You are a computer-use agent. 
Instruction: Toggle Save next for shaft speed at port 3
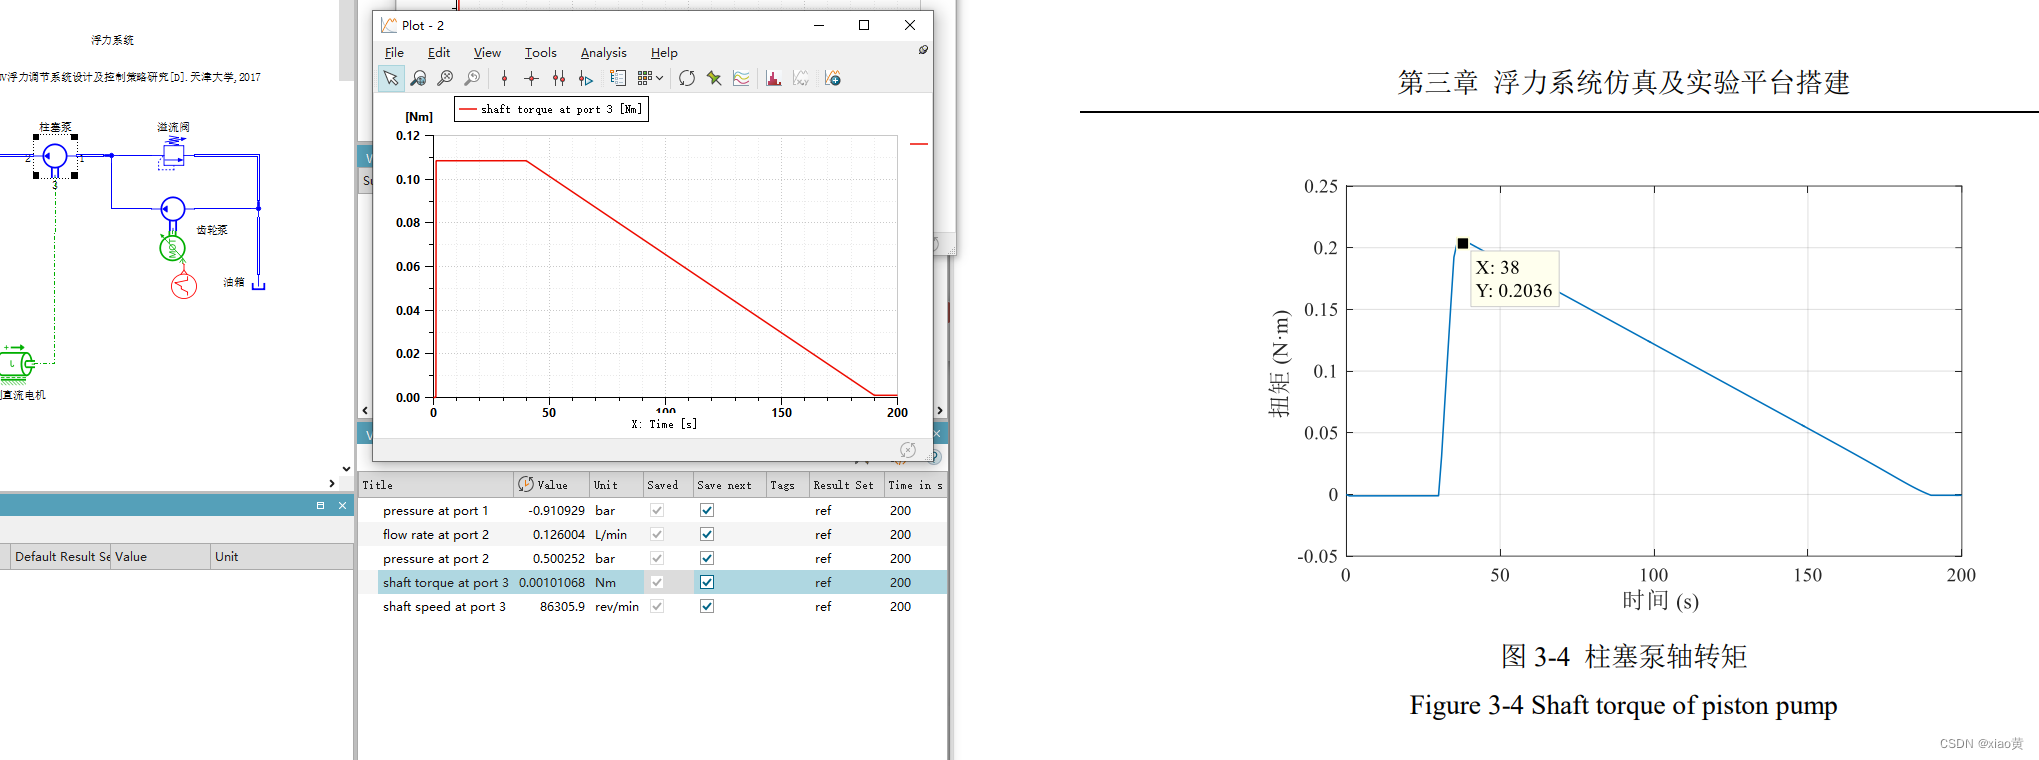click(707, 606)
